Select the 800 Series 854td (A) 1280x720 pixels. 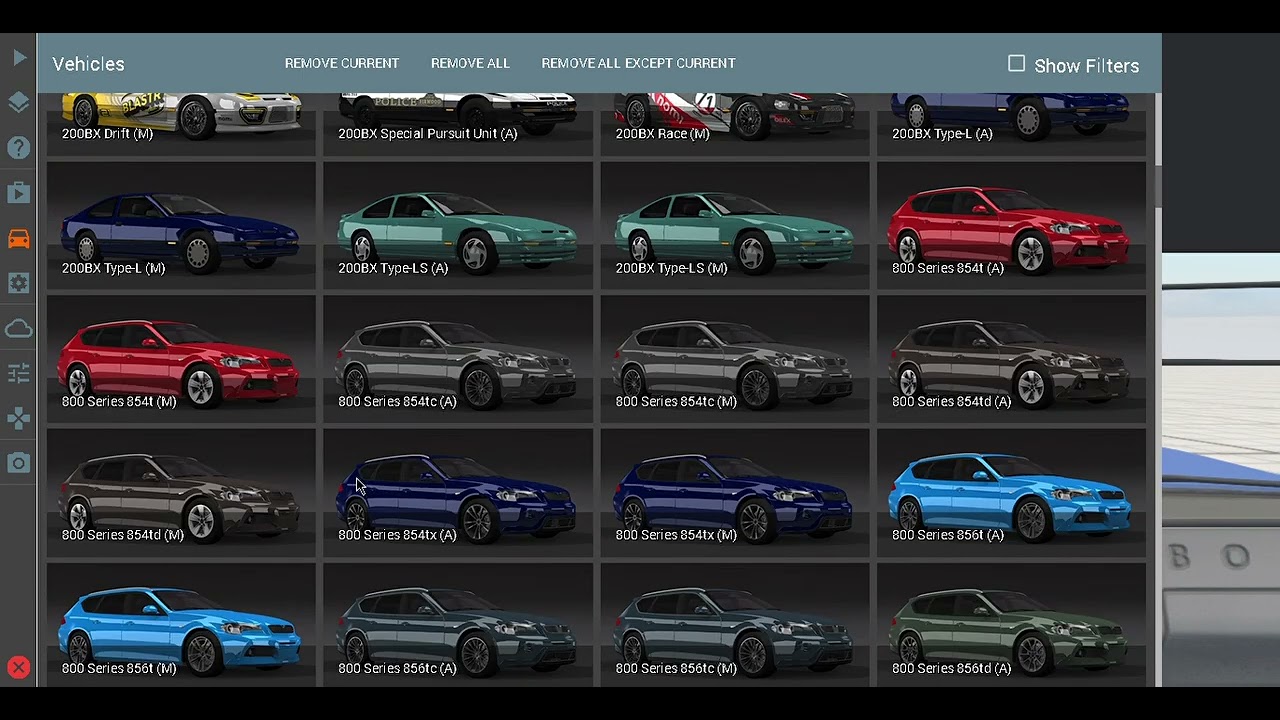click(x=1011, y=359)
